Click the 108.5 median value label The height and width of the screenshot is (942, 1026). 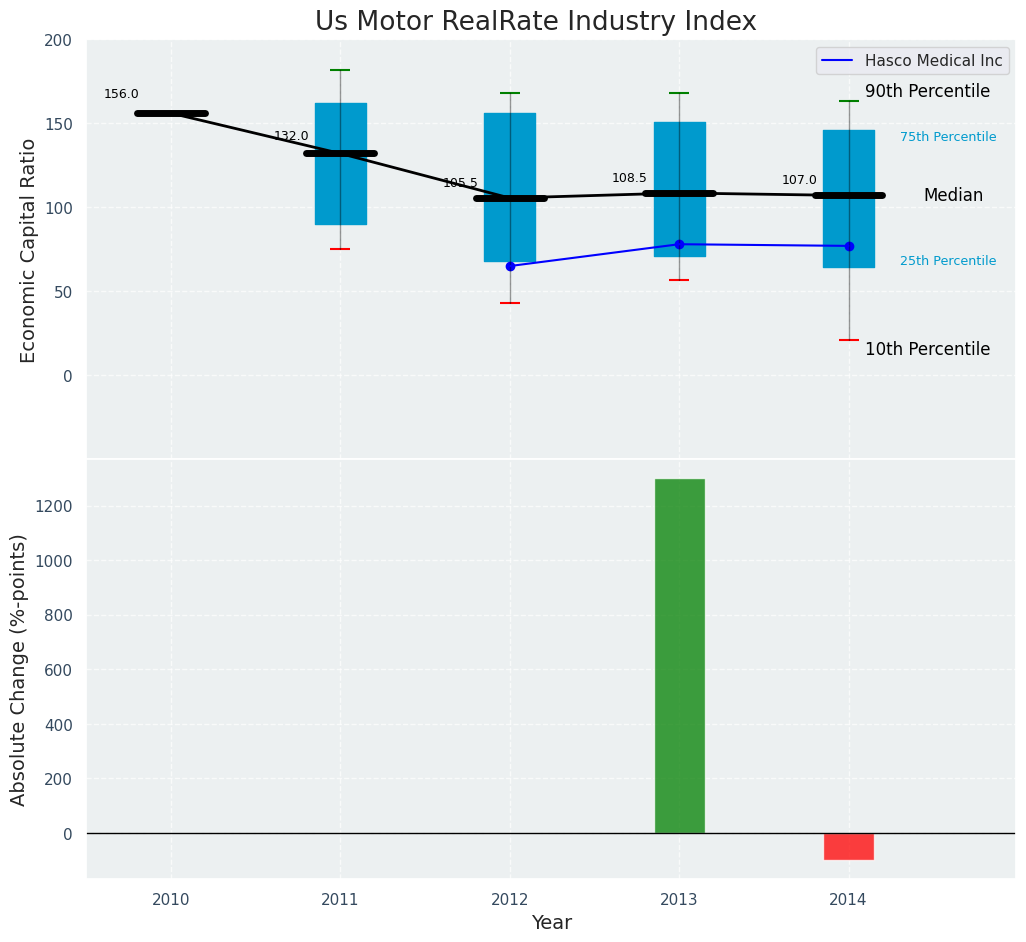click(x=629, y=178)
